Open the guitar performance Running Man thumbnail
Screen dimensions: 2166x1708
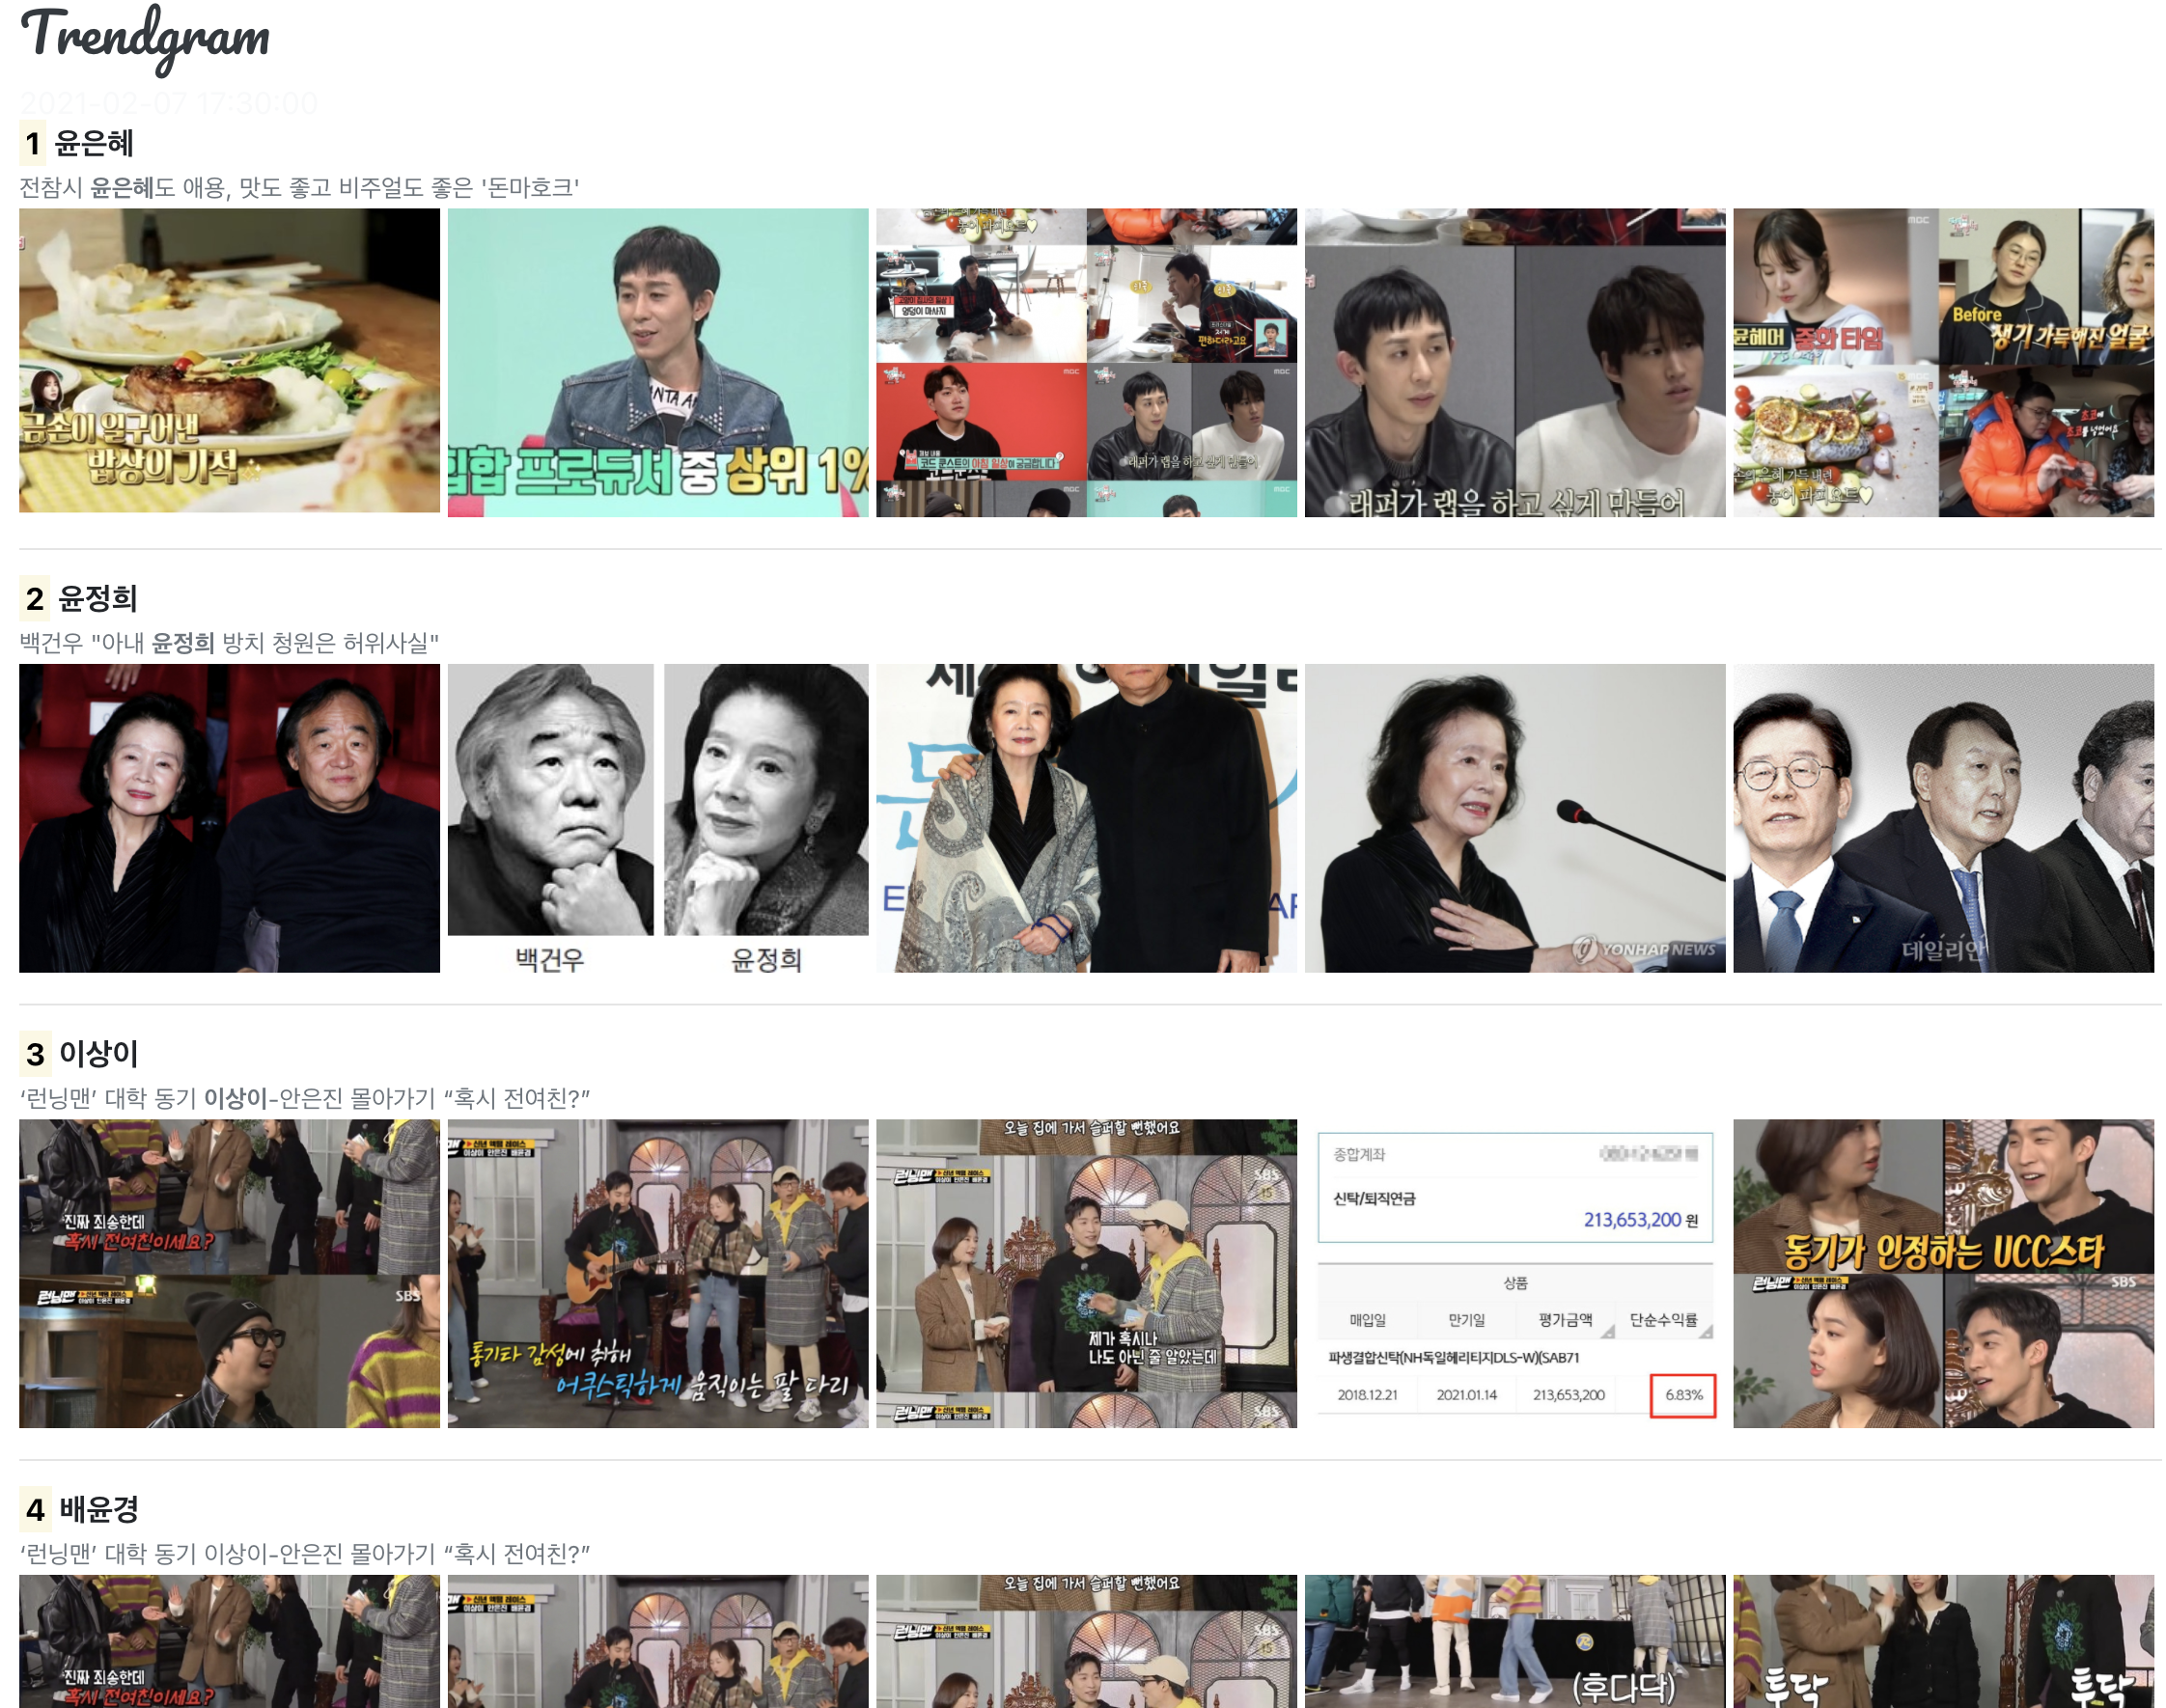(657, 1273)
